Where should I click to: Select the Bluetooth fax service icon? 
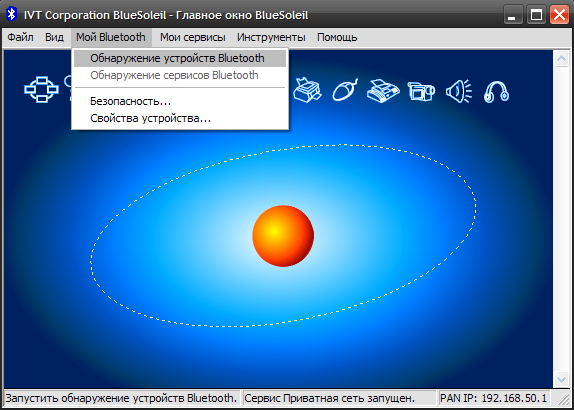pos(383,90)
